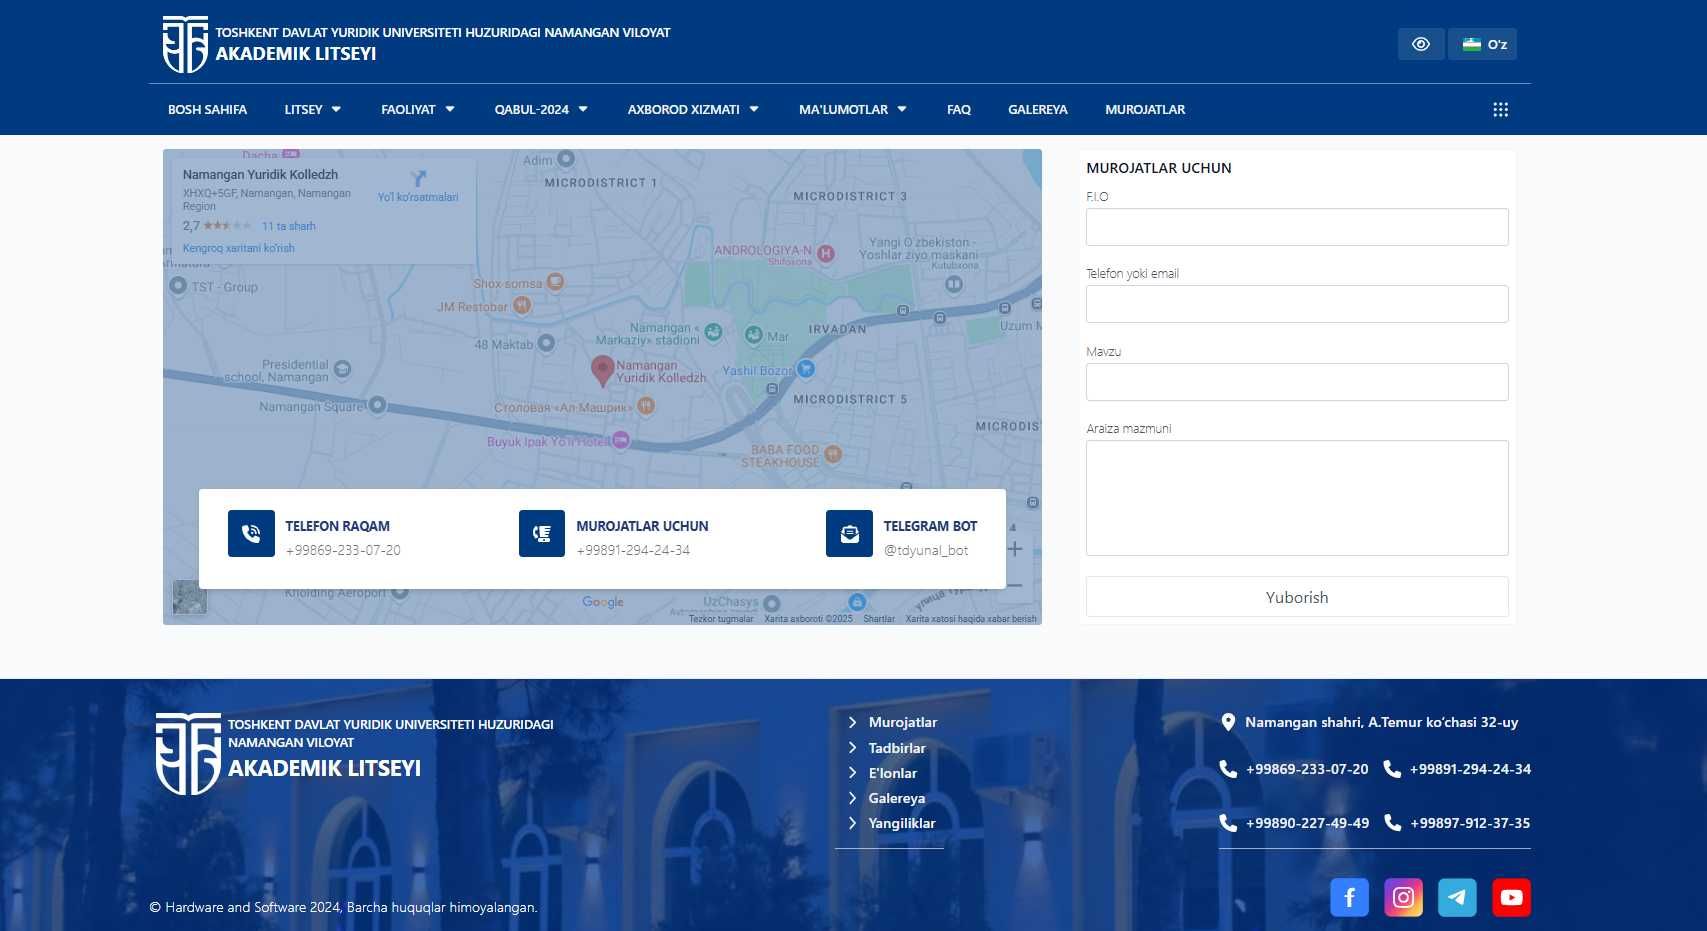Click the TST - Group map marker
The image size is (1707, 931).
178,285
